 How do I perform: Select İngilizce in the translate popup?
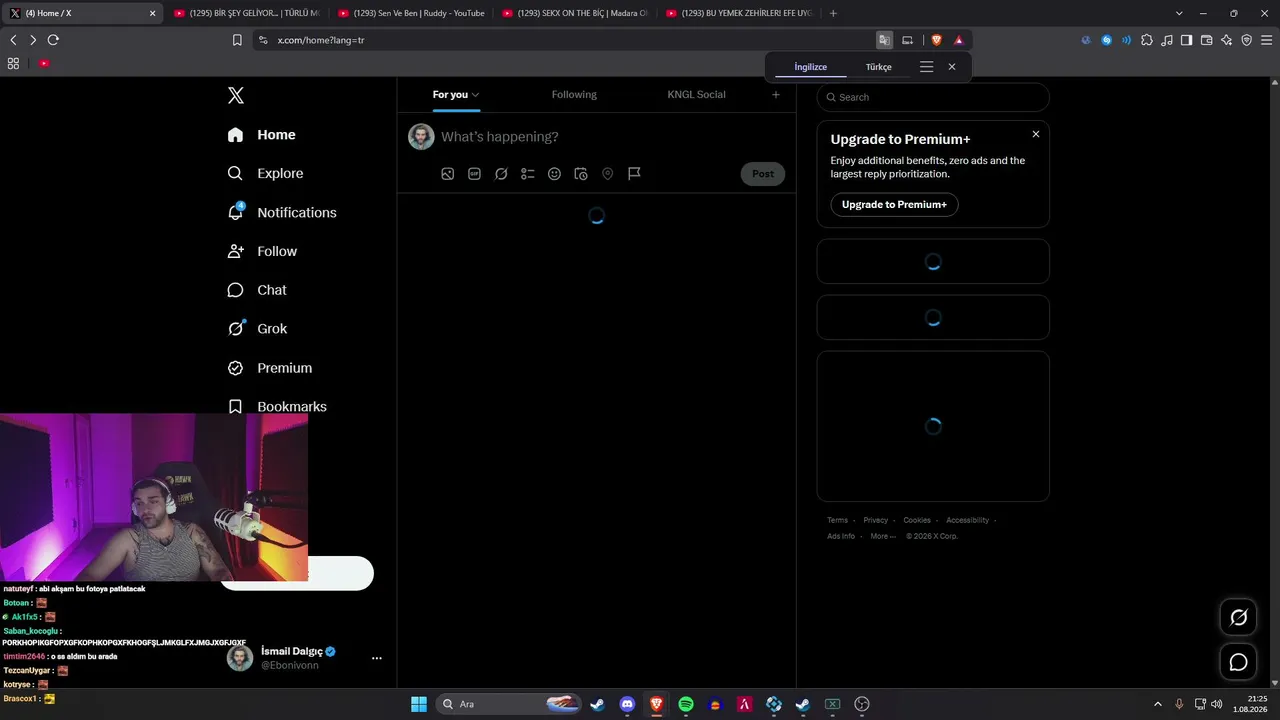(811, 67)
